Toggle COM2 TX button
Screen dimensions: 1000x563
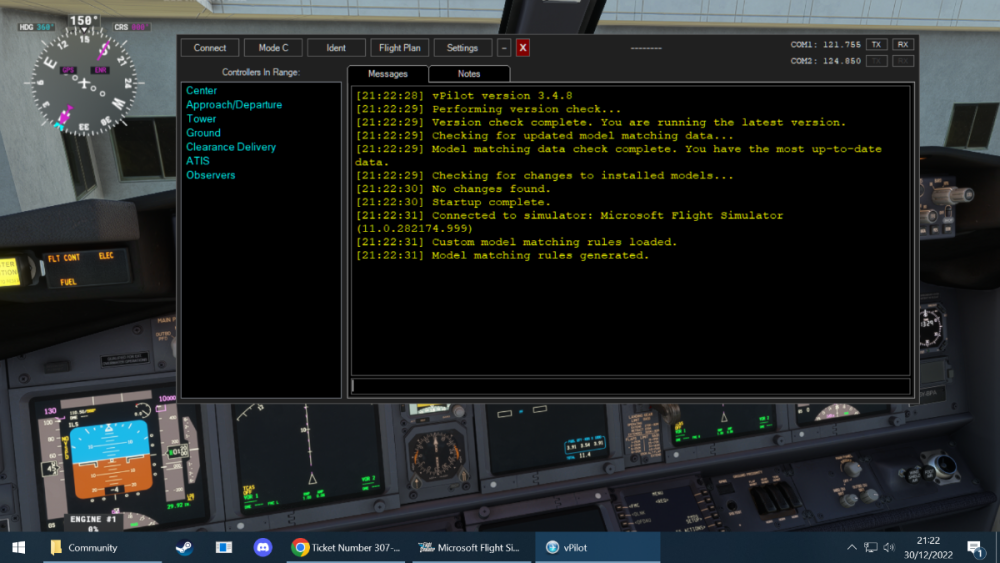pyautogui.click(x=876, y=61)
